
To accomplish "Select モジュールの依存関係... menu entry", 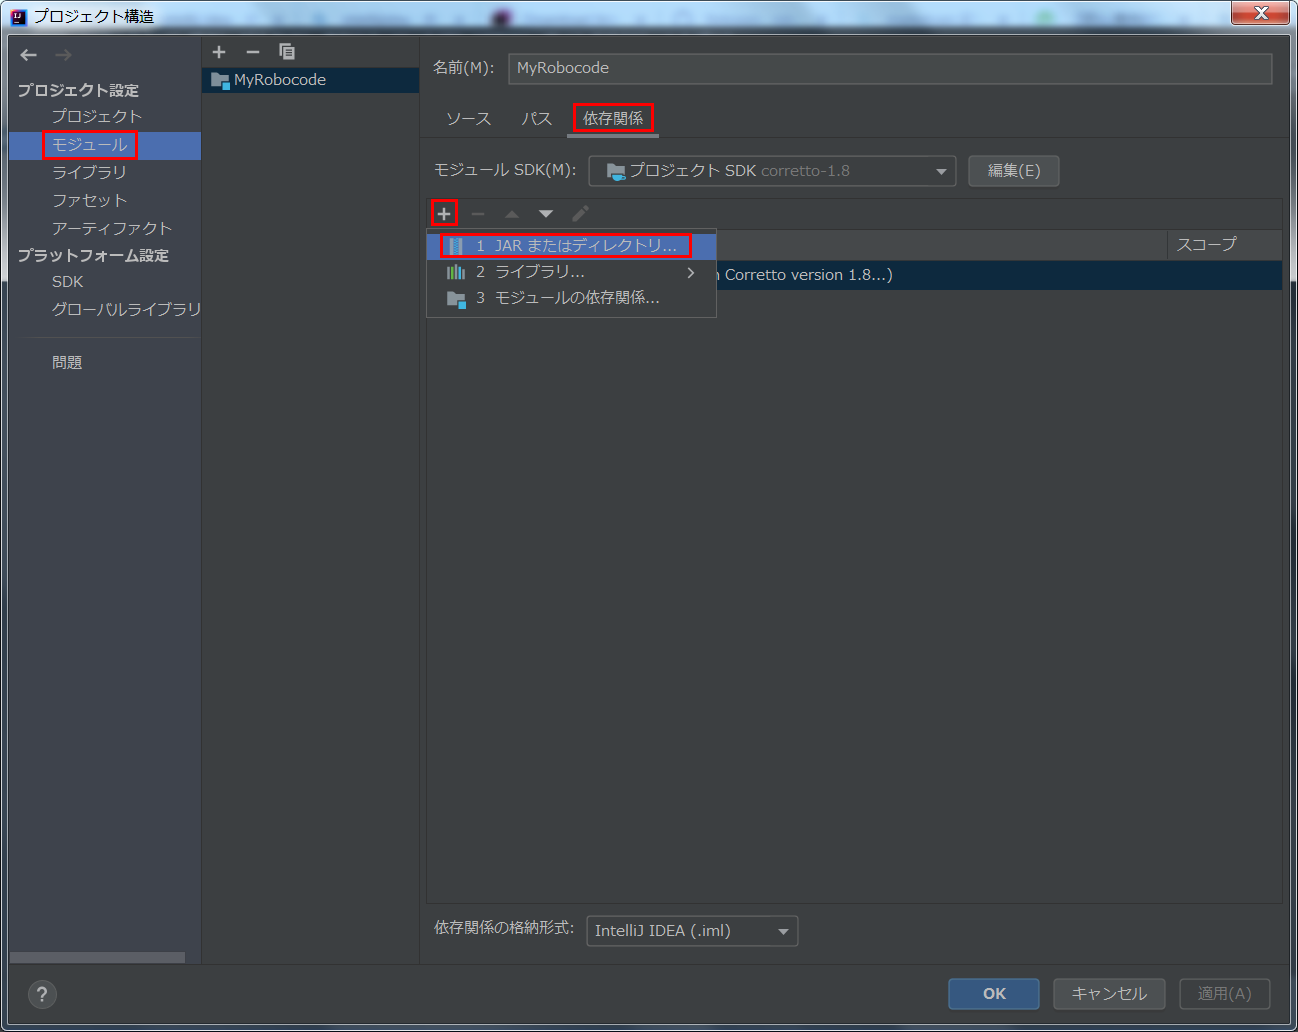I will pyautogui.click(x=571, y=298).
